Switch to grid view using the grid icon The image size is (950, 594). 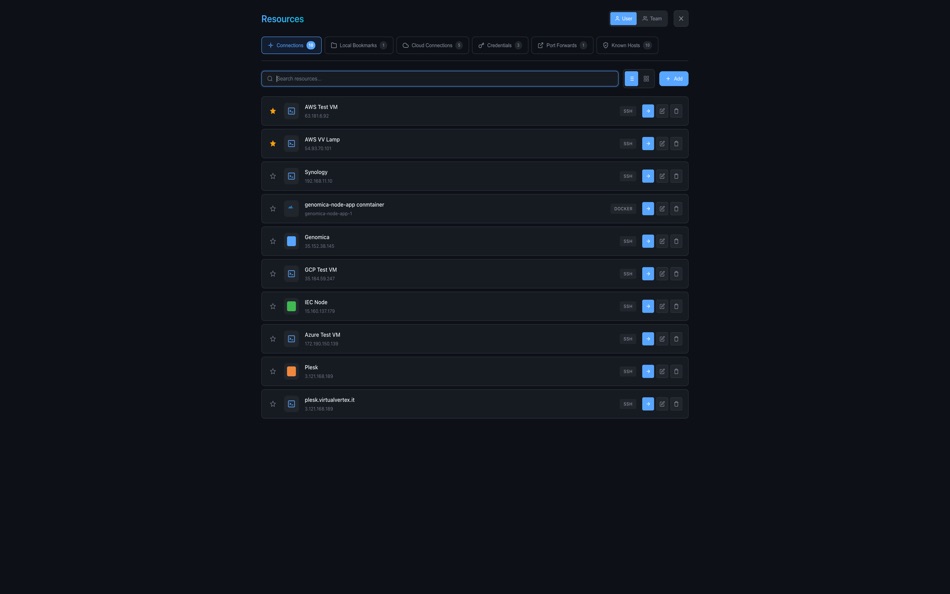(x=645, y=77)
